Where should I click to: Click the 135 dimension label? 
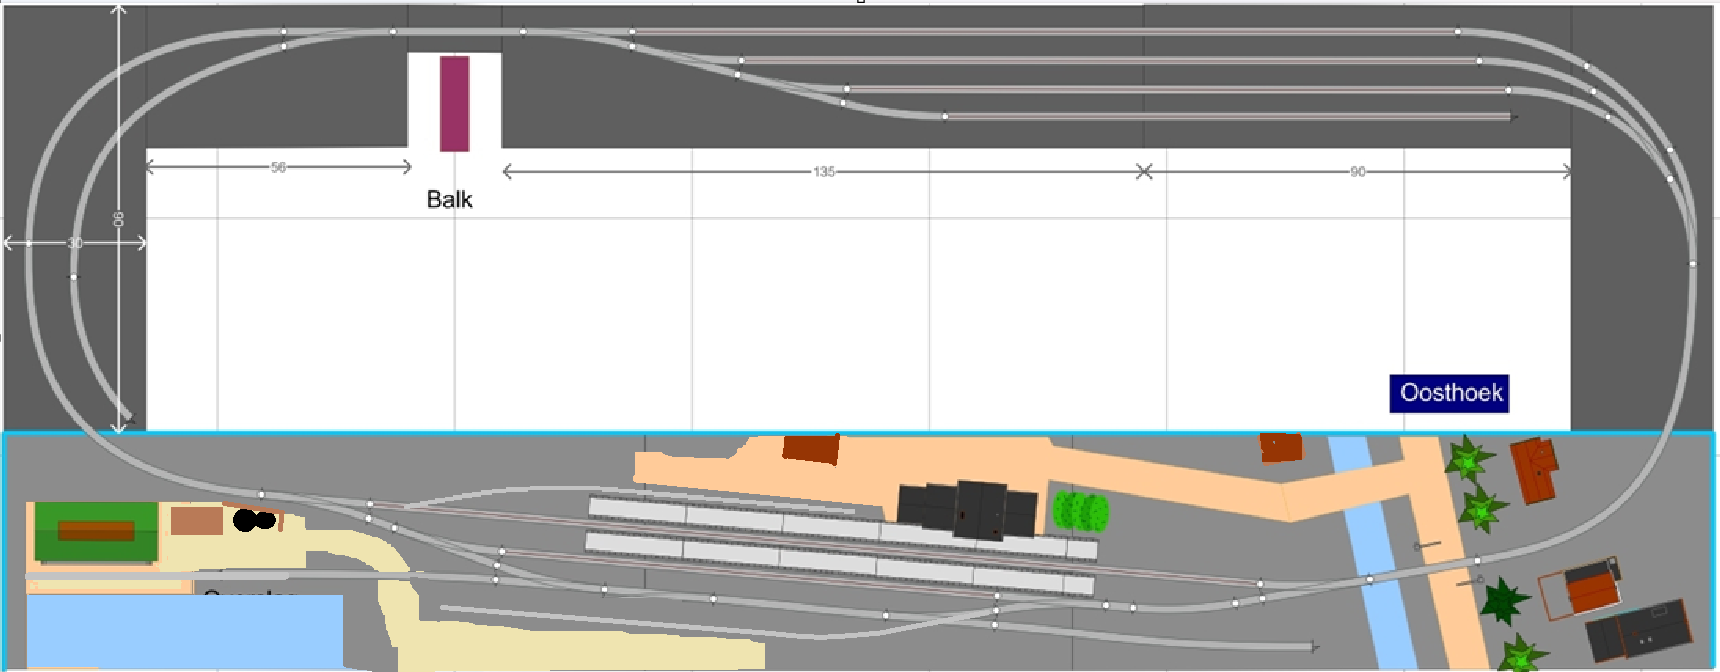(823, 172)
